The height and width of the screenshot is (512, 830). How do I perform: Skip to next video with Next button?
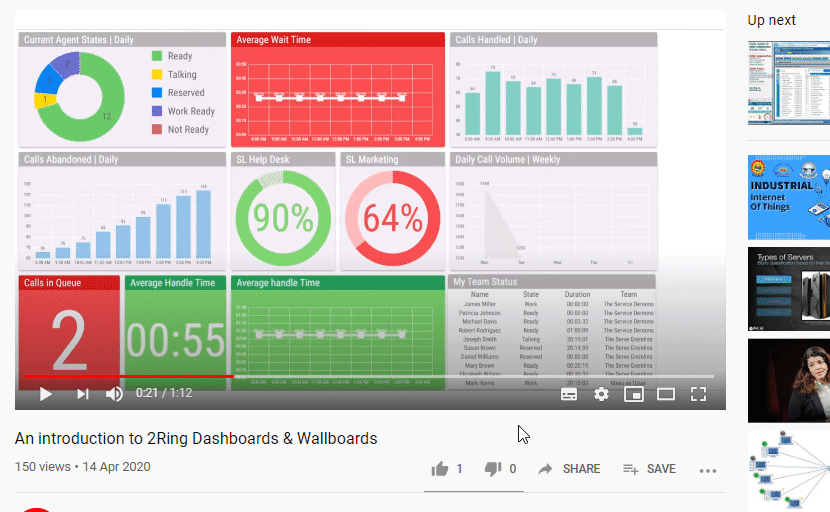coord(83,394)
